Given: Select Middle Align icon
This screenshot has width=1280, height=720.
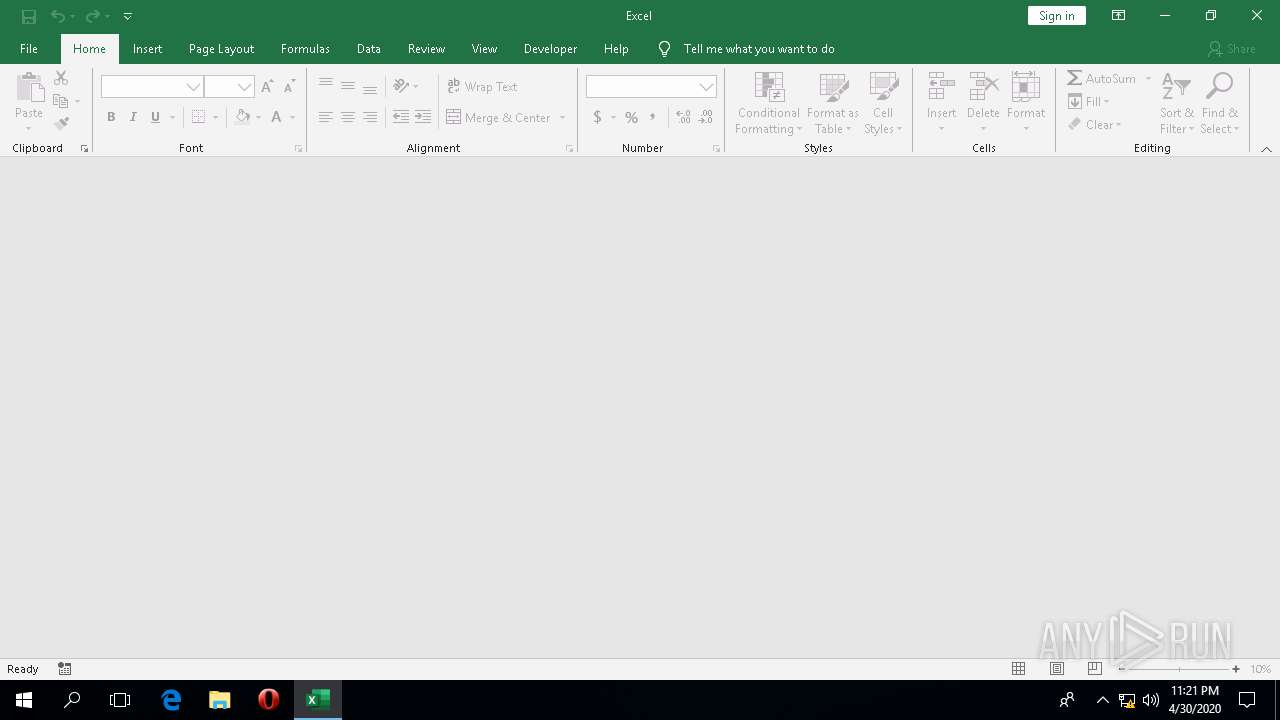Looking at the screenshot, I should pyautogui.click(x=348, y=87).
